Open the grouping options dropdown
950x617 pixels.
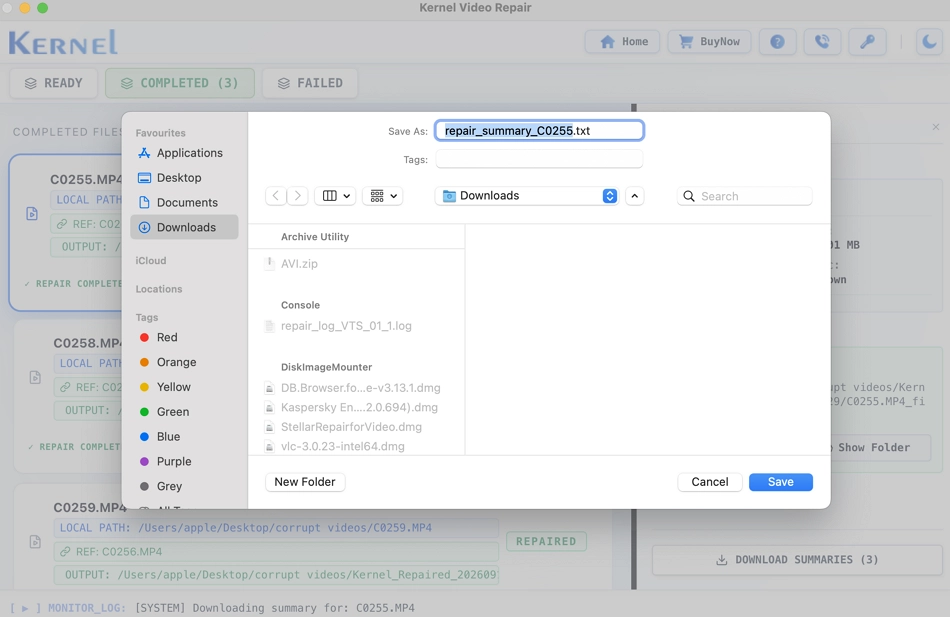[383, 196]
